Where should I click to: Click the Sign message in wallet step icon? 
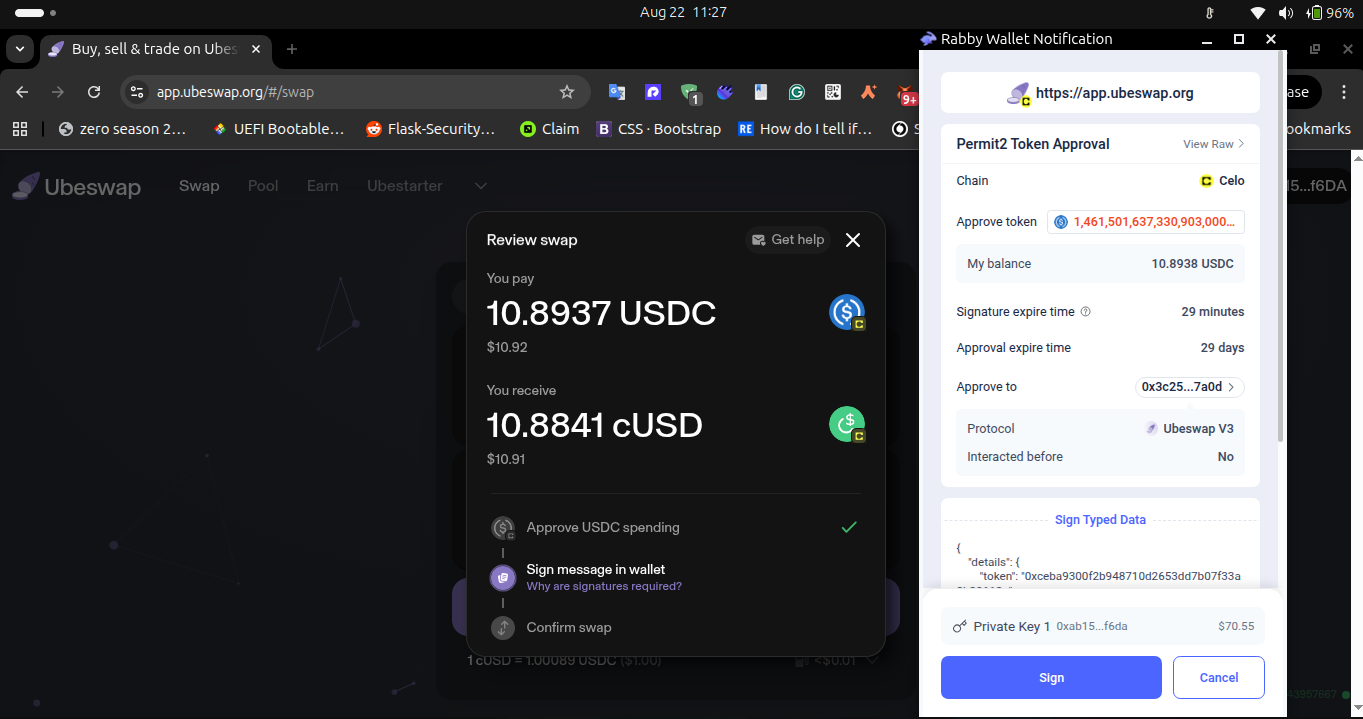pos(503,577)
